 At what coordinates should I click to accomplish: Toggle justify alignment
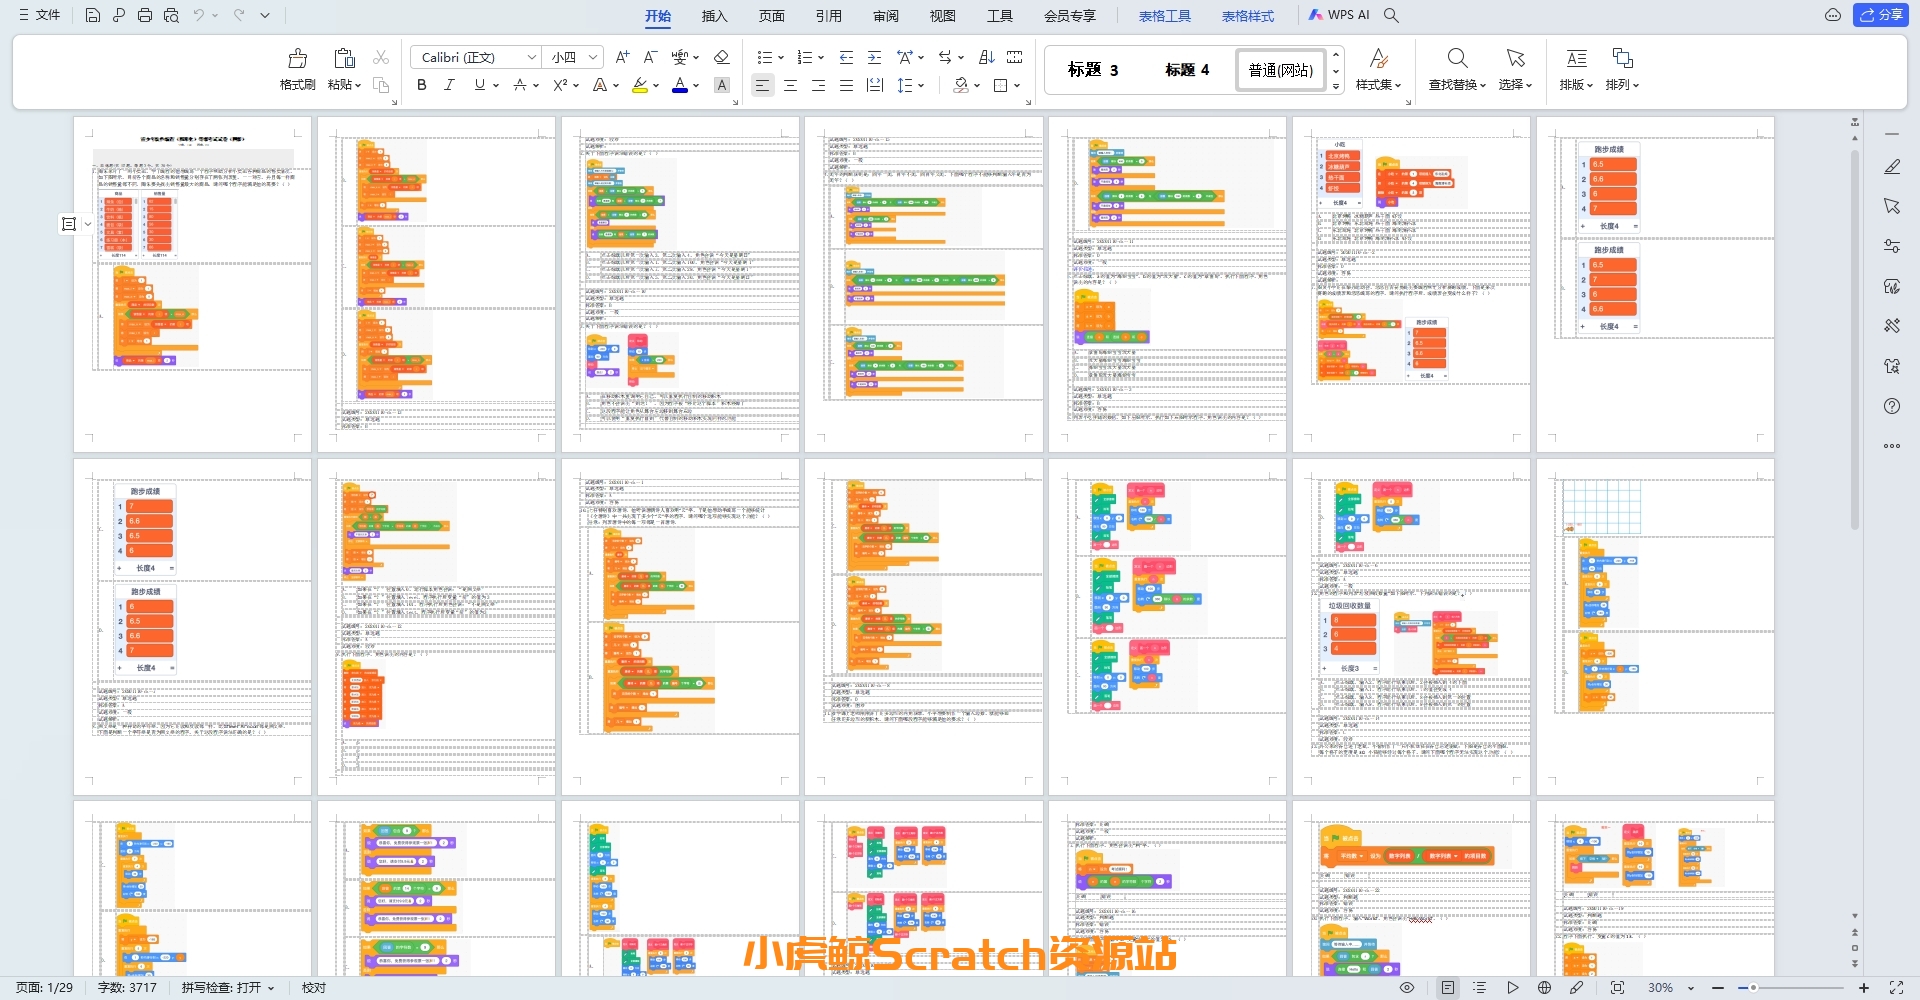847,85
